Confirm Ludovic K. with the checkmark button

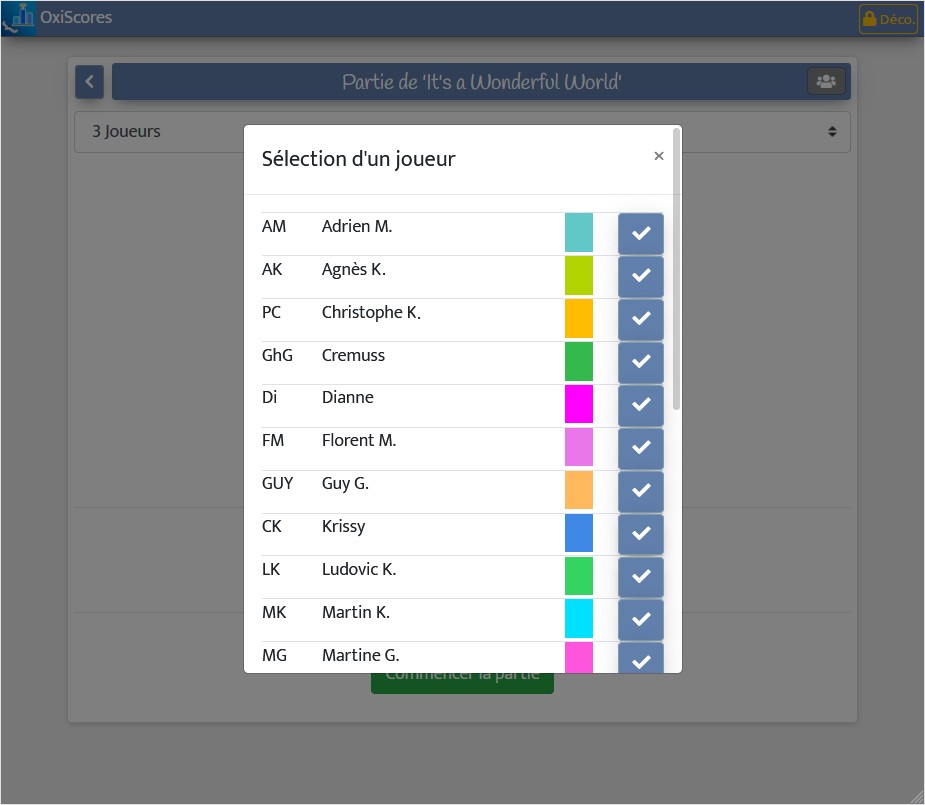pyautogui.click(x=641, y=577)
